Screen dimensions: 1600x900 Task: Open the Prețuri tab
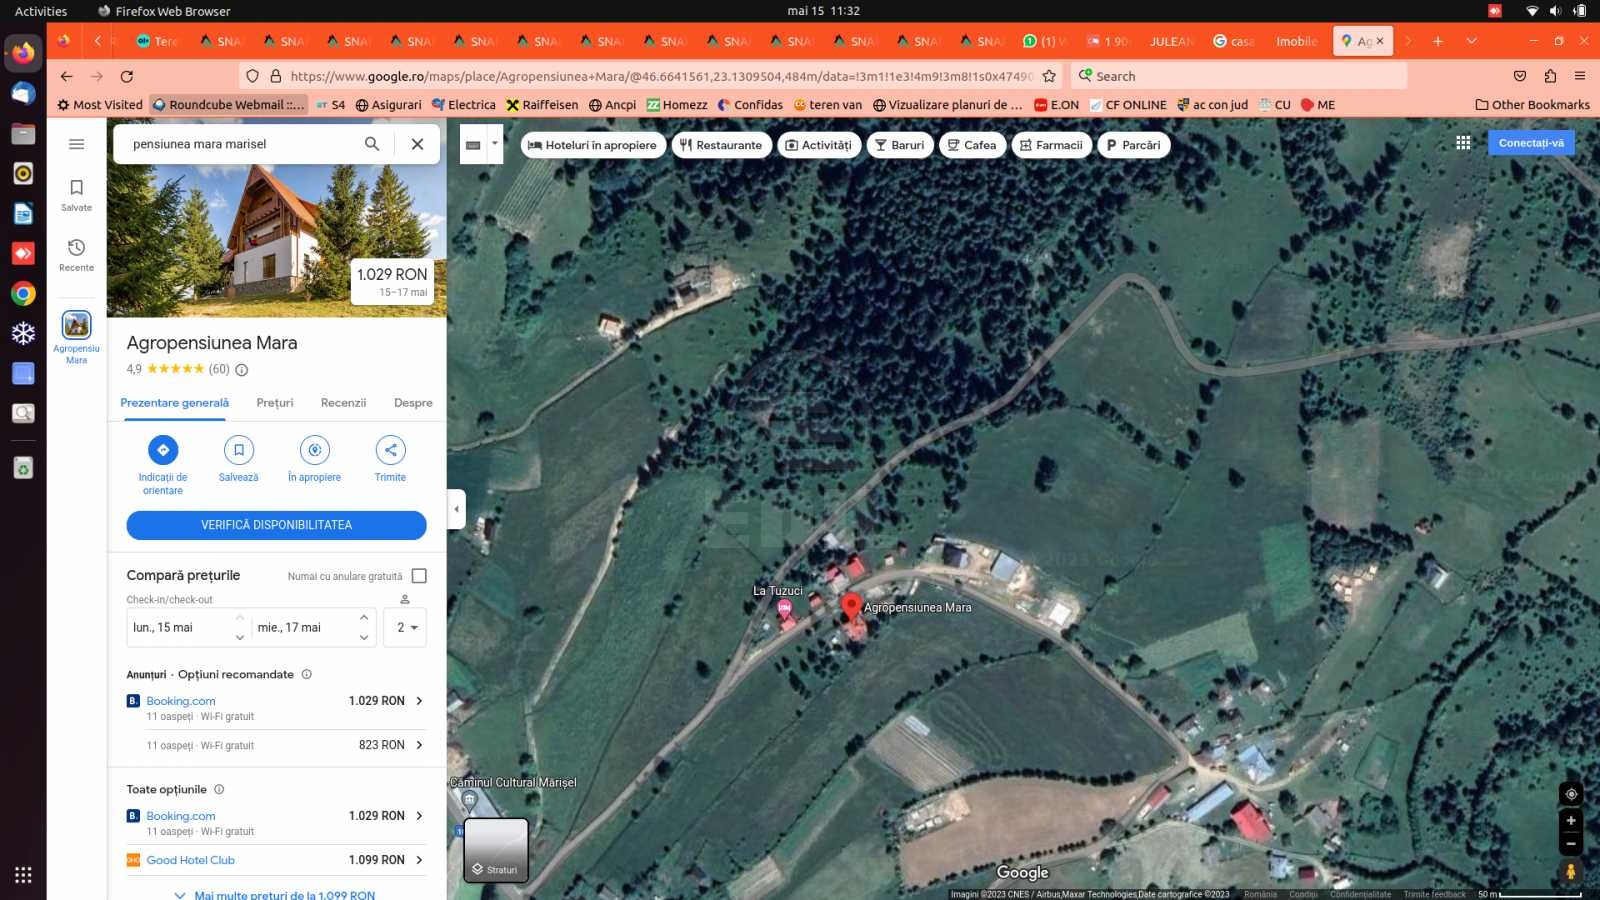pyautogui.click(x=274, y=403)
